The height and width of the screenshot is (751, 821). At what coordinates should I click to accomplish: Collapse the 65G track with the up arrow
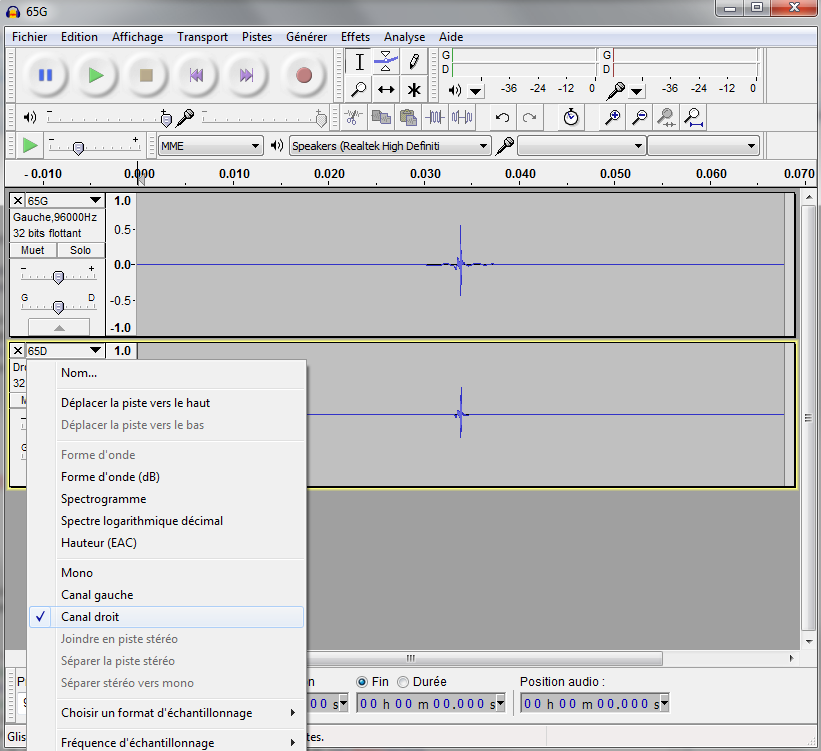(x=59, y=328)
